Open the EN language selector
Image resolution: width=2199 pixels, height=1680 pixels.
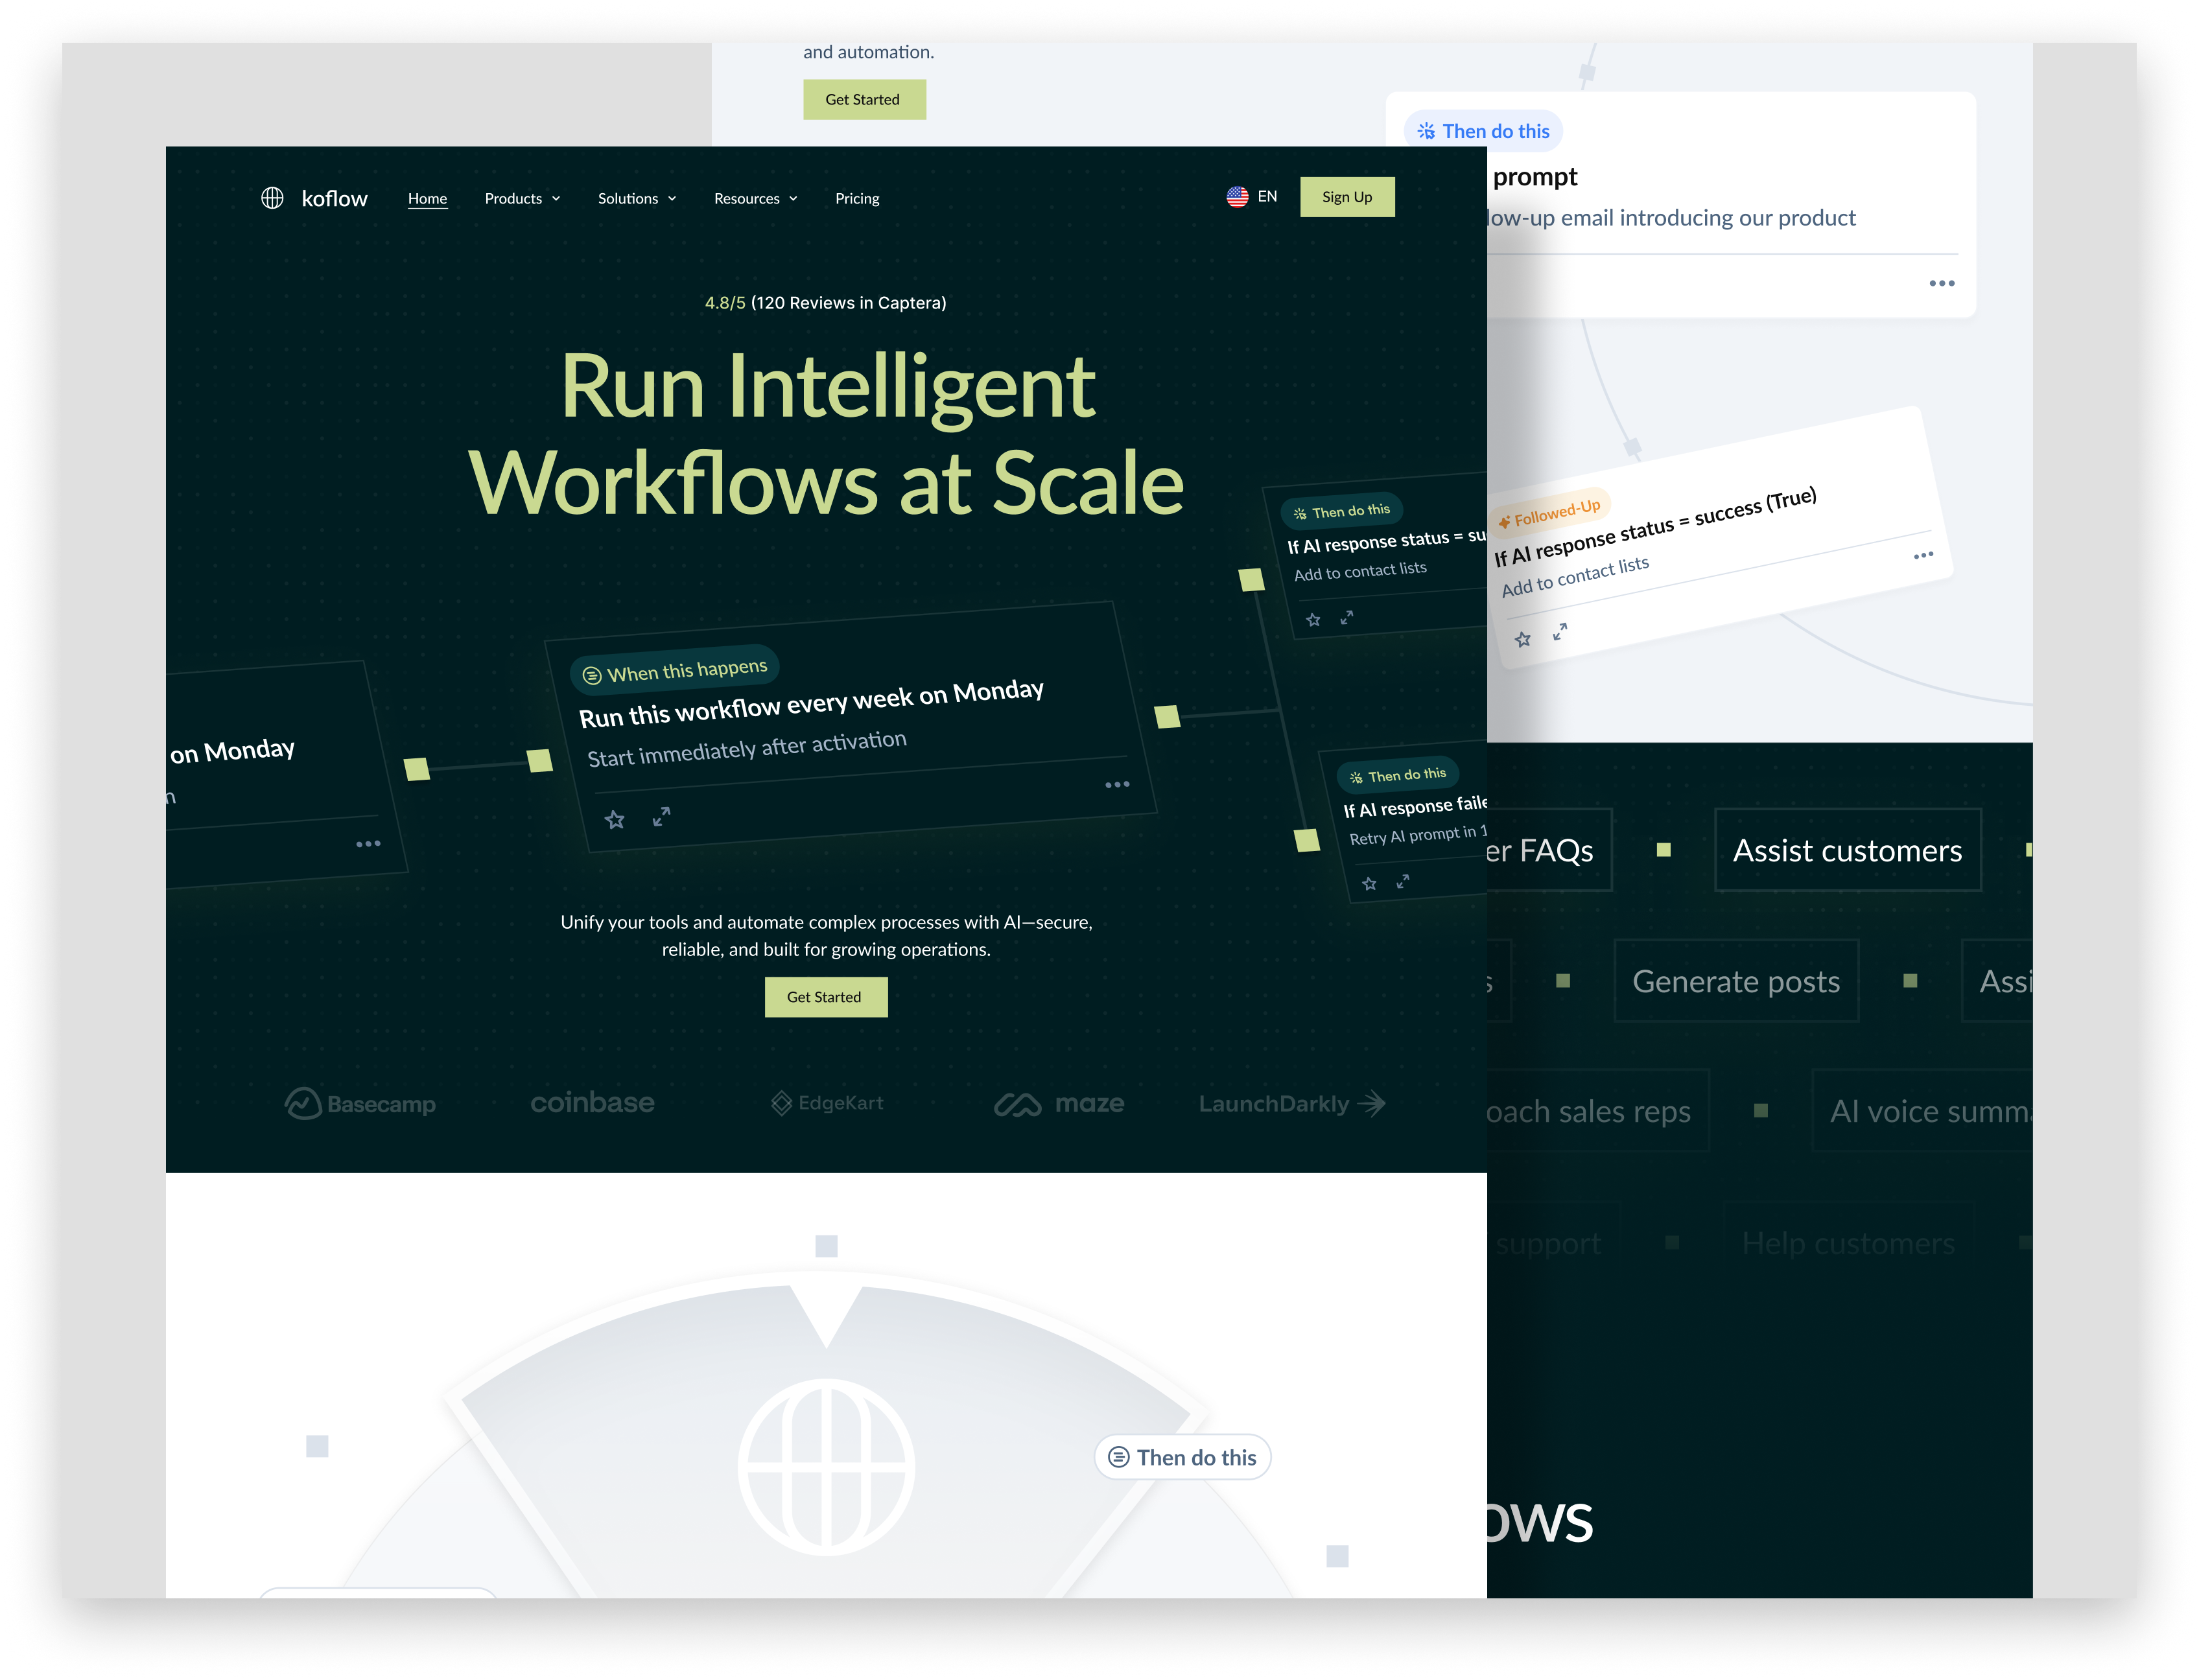click(1252, 197)
